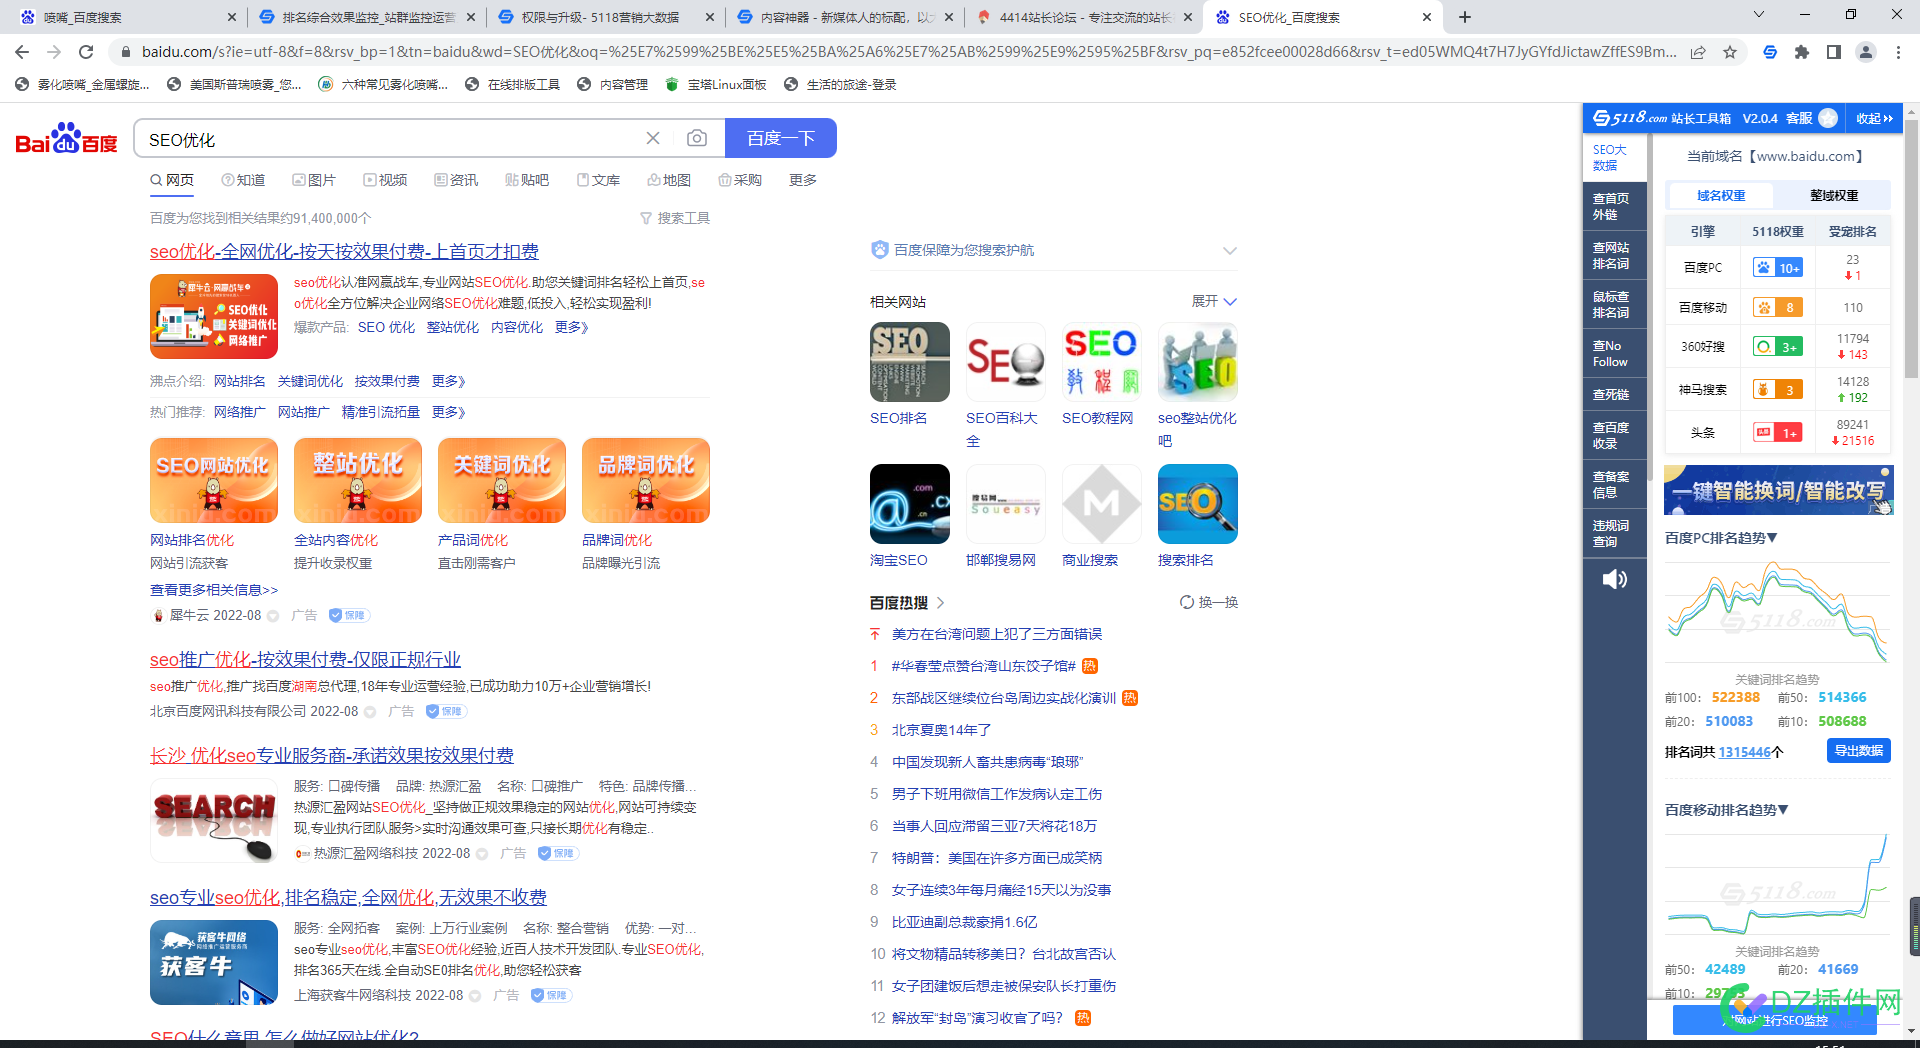Image resolution: width=1920 pixels, height=1048 pixels.
Task: Click 淘宝SEO related site thumbnail
Action: click(x=910, y=504)
